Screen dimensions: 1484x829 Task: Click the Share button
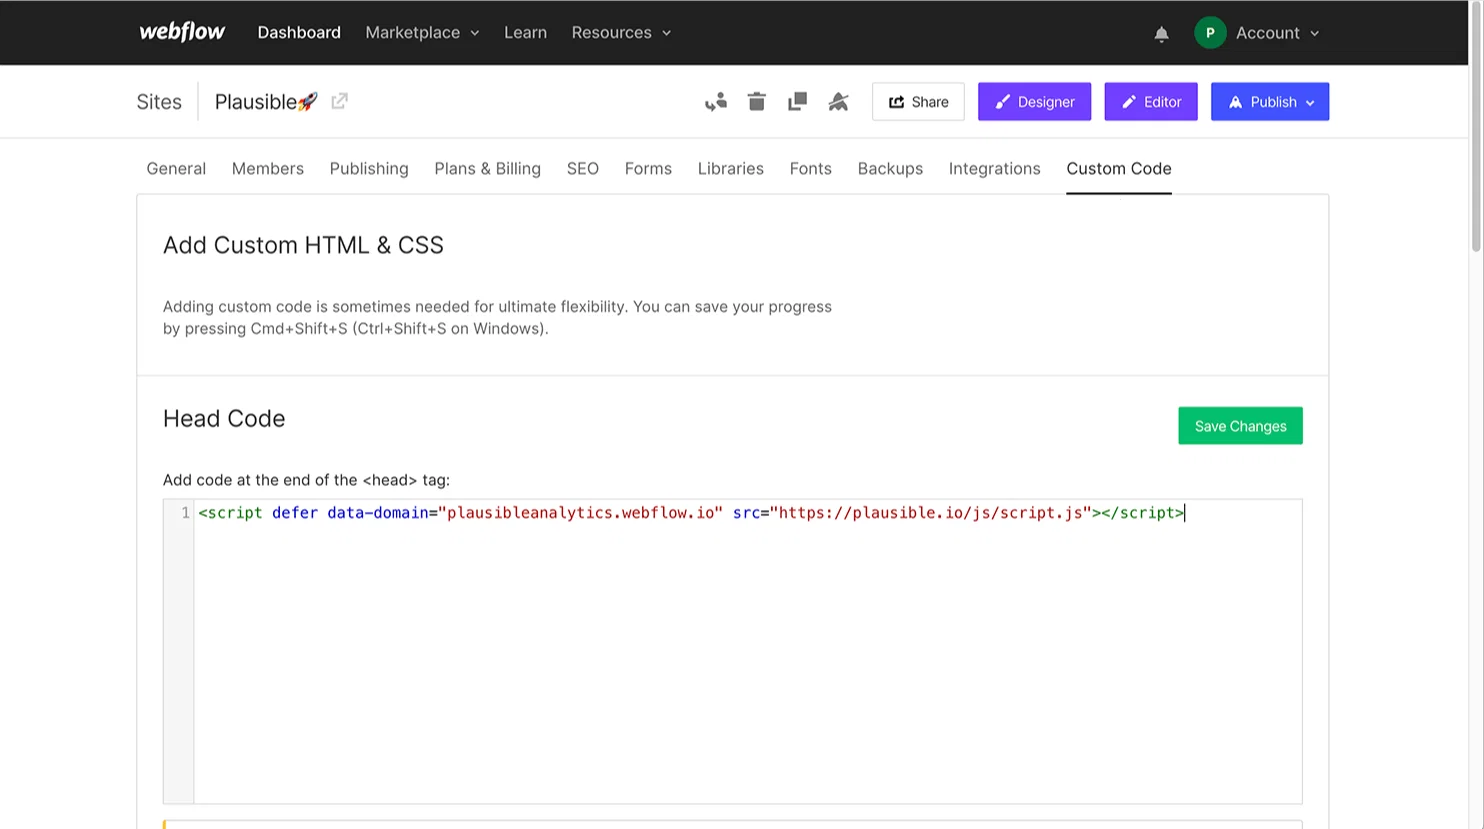pyautogui.click(x=918, y=102)
